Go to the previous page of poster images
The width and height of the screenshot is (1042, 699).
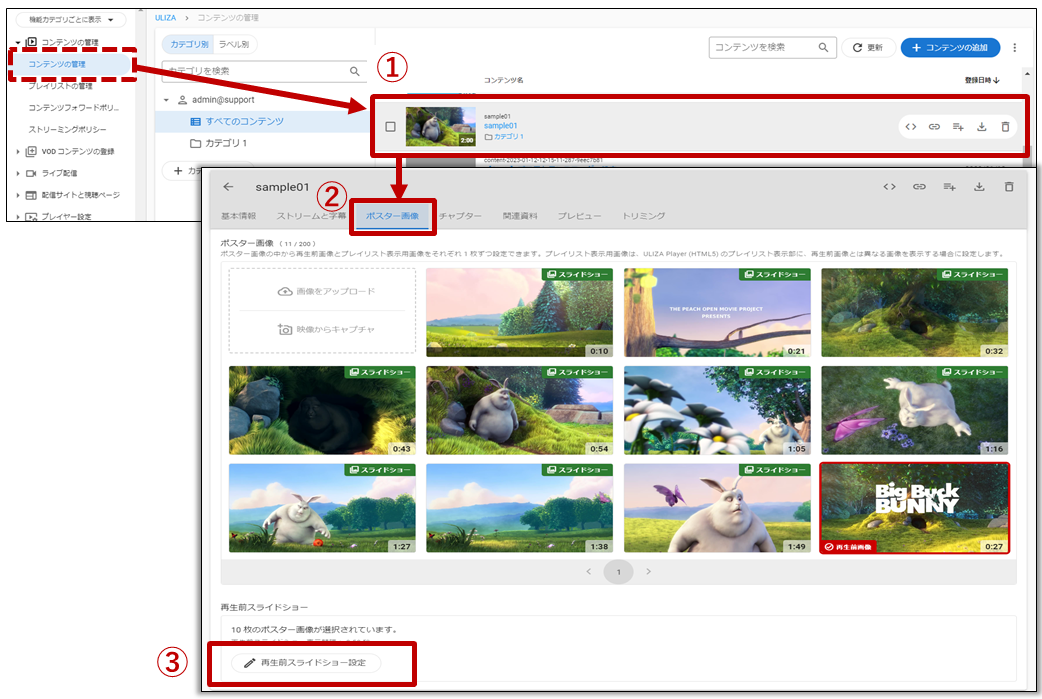588,571
